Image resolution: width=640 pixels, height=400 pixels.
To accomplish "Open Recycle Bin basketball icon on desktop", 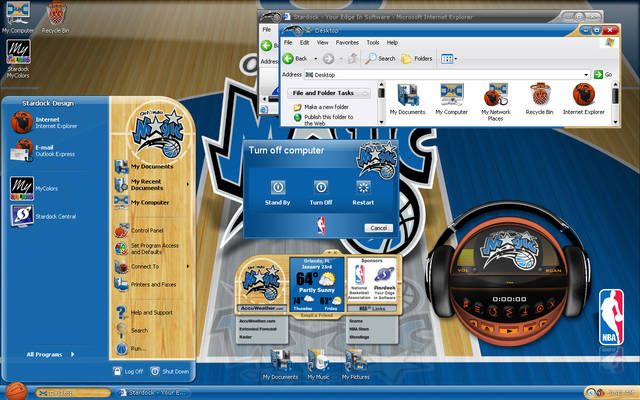I will click(x=55, y=13).
